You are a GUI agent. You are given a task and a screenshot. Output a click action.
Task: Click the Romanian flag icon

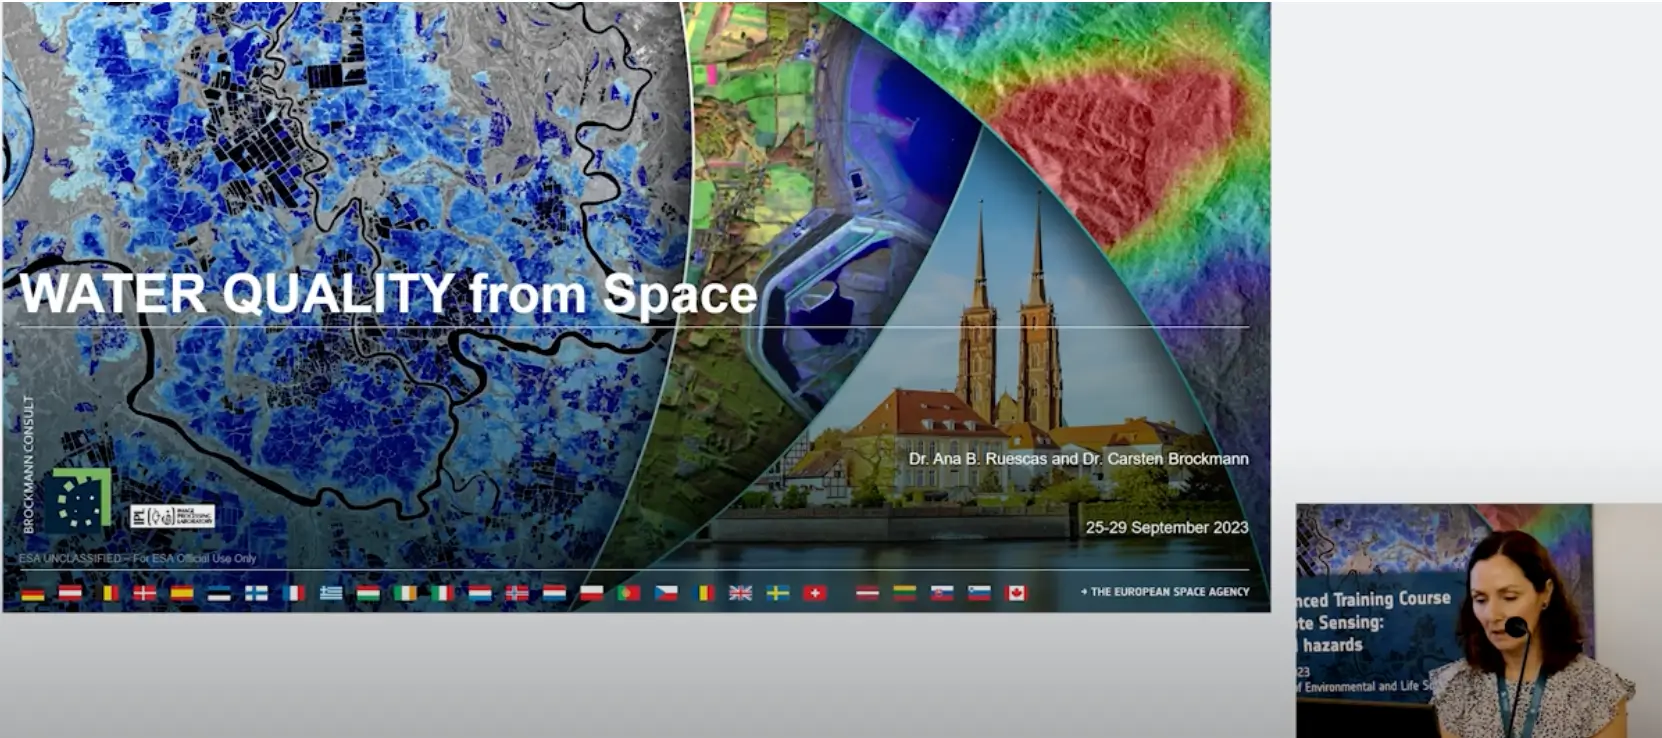704,593
